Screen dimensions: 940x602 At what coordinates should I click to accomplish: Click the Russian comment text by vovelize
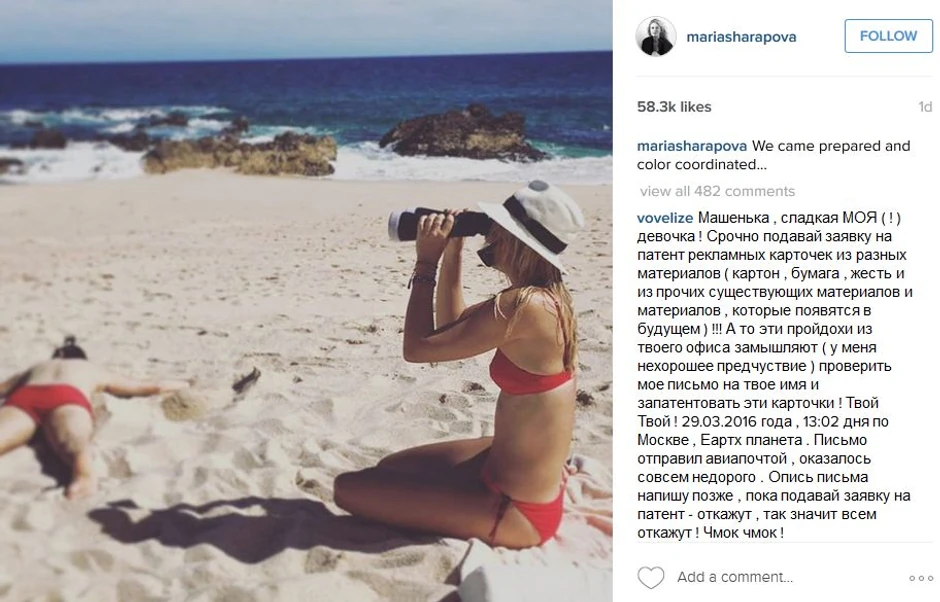(775, 375)
